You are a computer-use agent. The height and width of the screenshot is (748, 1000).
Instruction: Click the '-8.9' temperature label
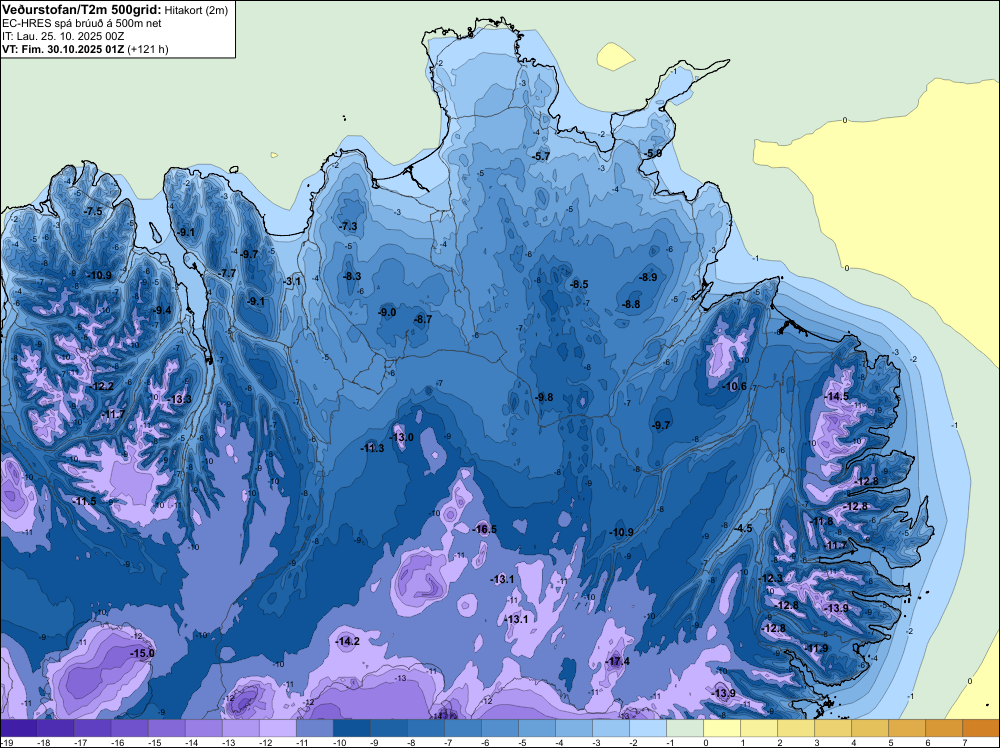648,277
